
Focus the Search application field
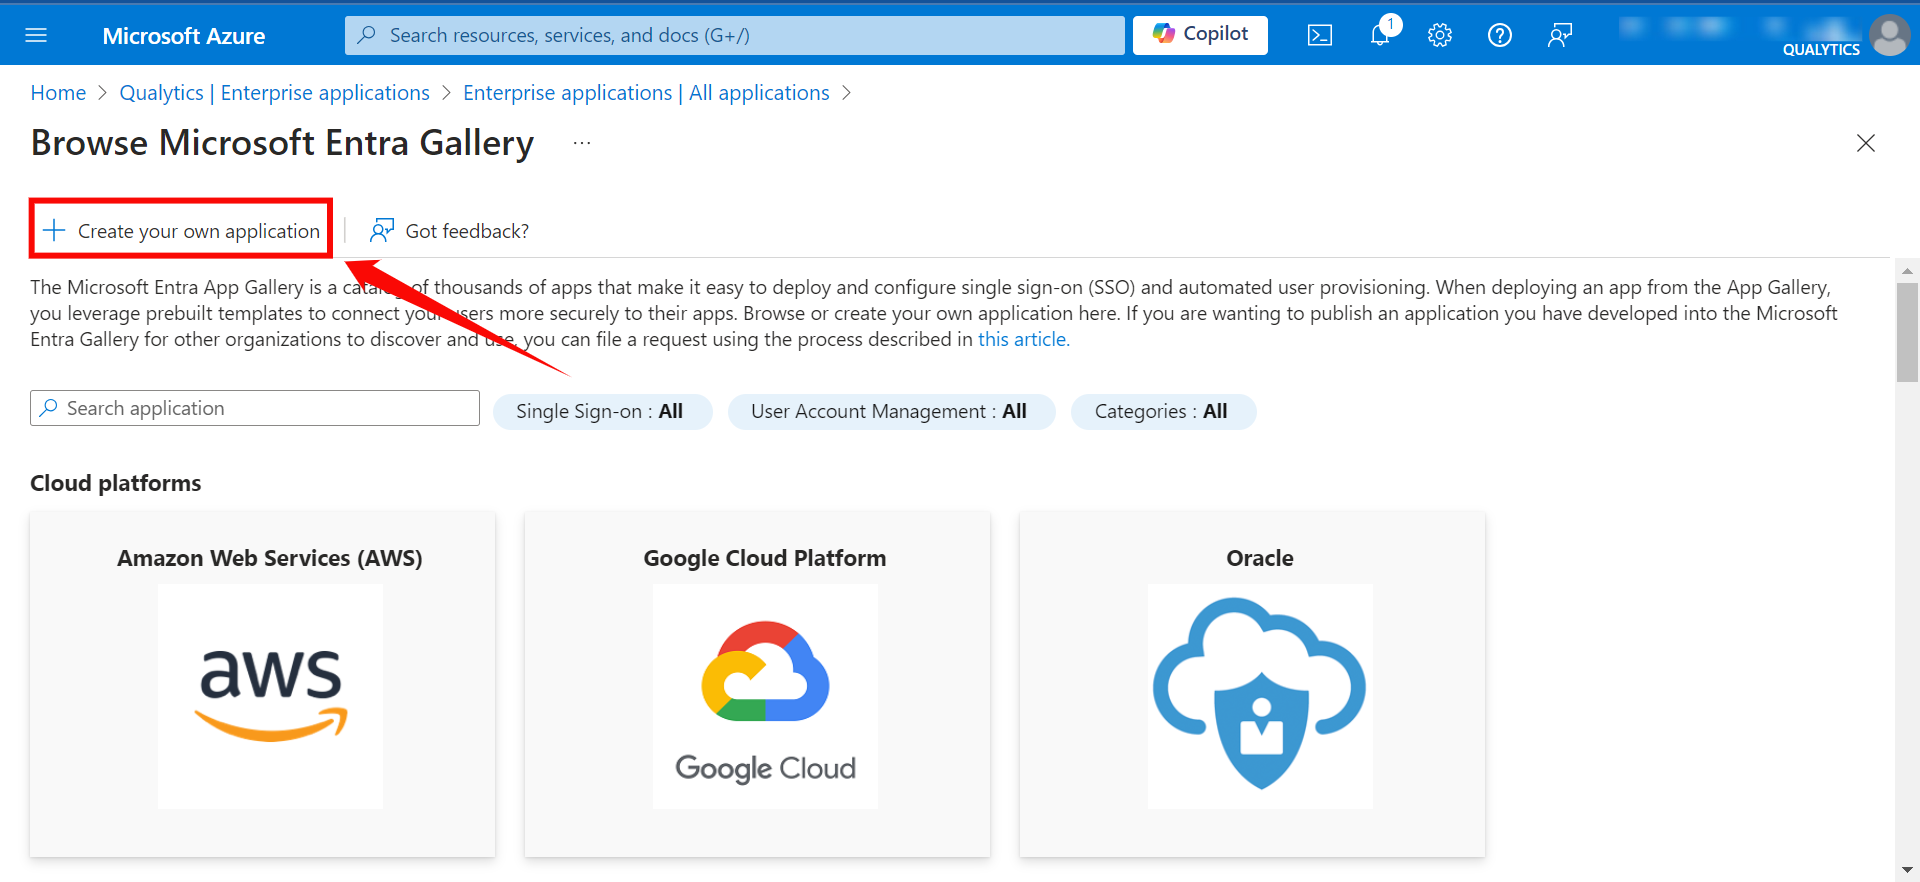click(x=255, y=408)
